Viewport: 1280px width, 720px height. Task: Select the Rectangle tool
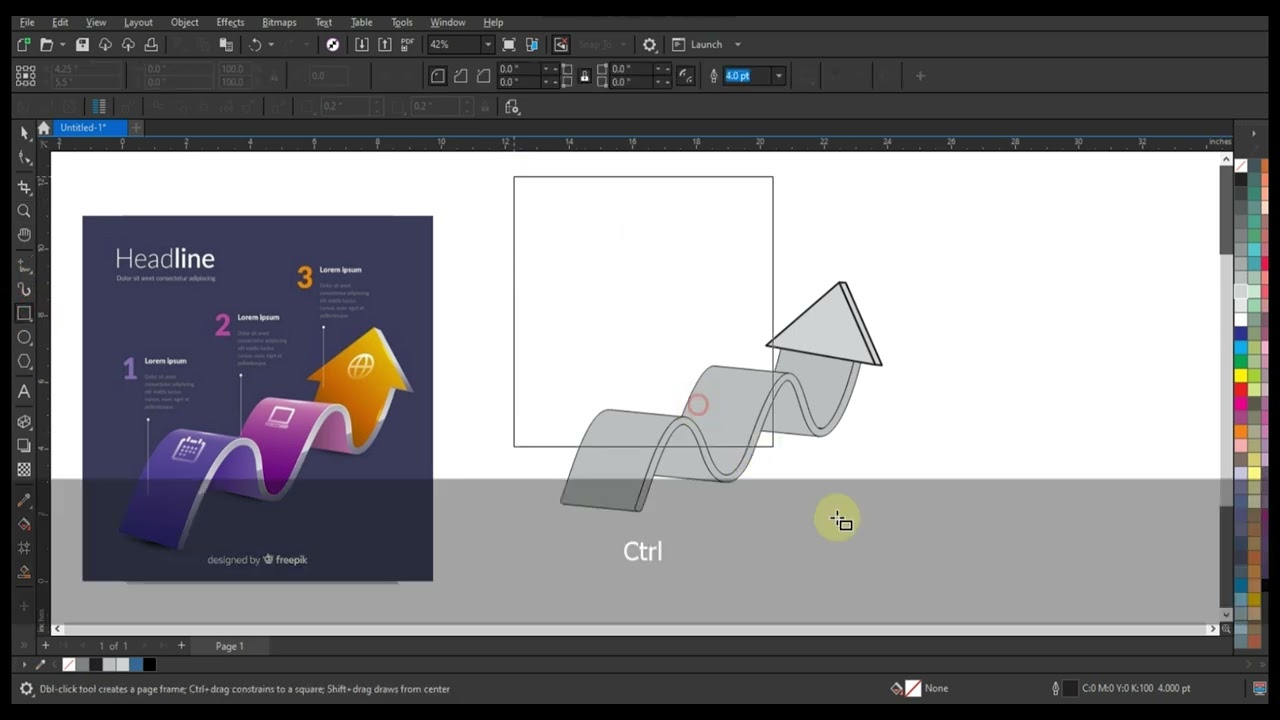click(x=24, y=313)
